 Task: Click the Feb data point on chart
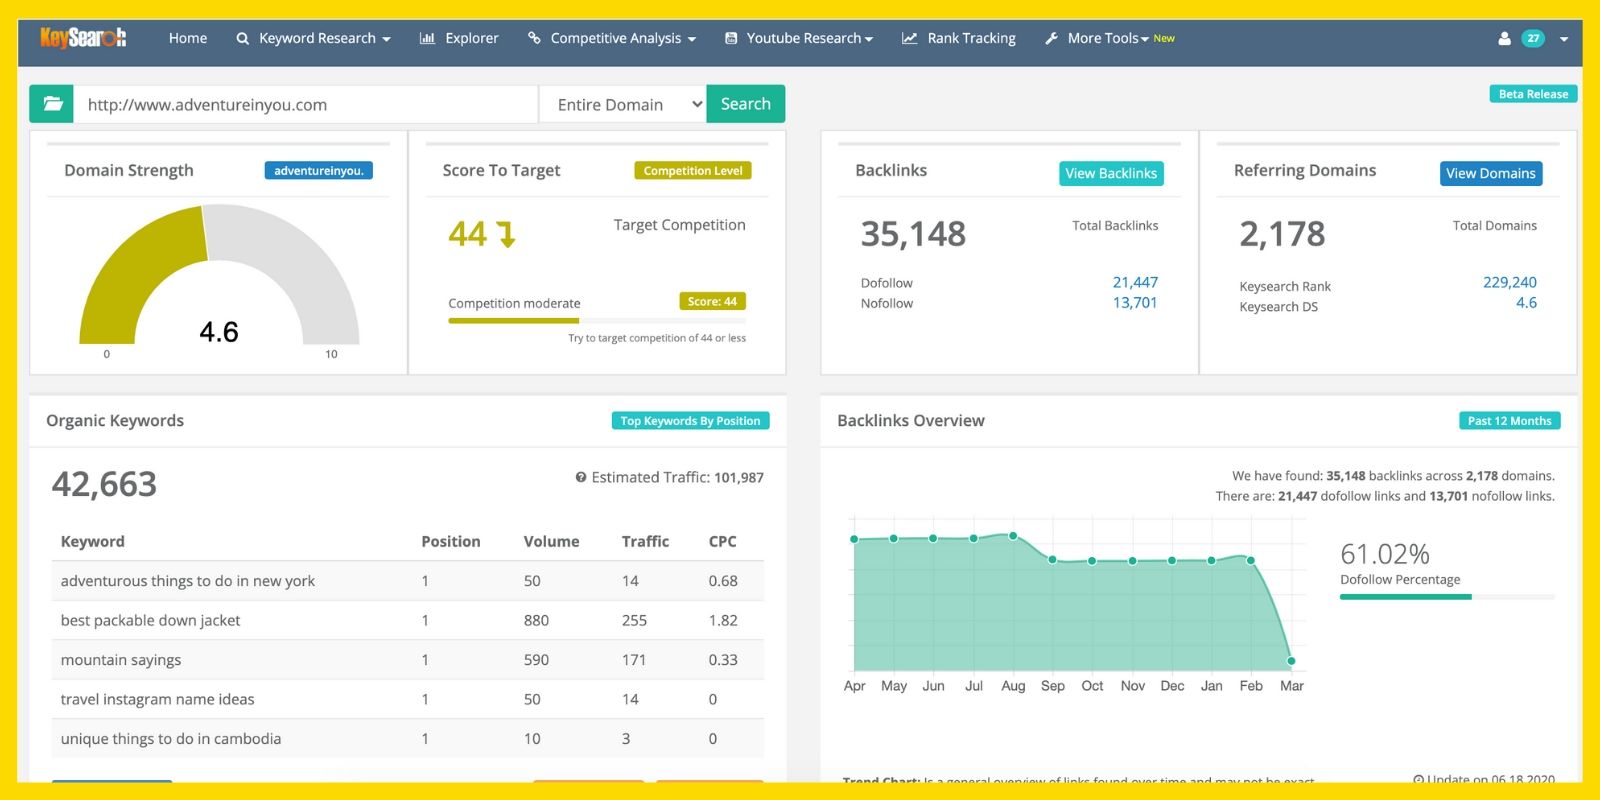coord(1251,560)
